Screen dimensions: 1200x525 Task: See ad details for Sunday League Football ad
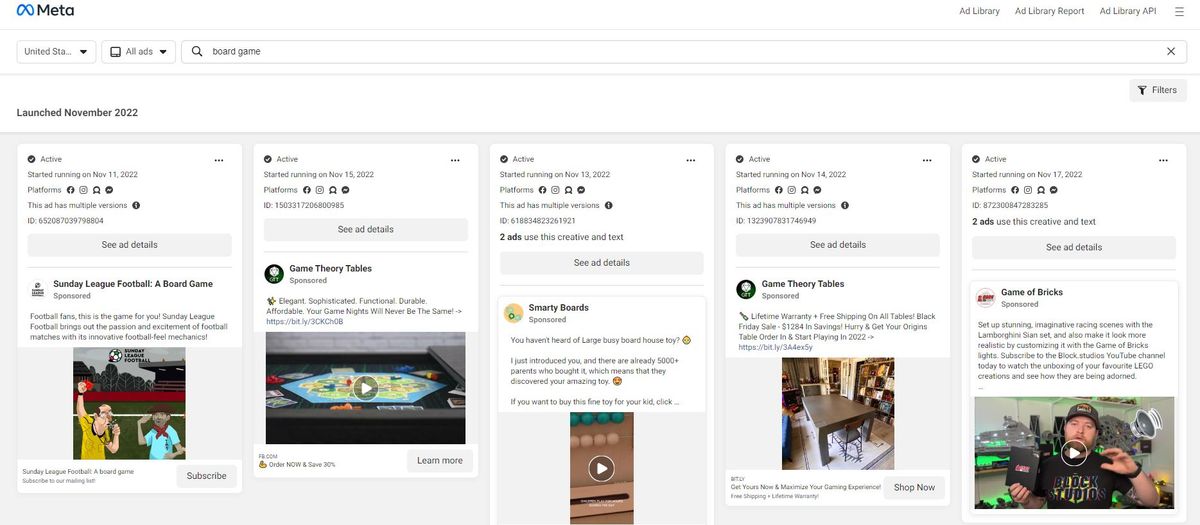[130, 245]
